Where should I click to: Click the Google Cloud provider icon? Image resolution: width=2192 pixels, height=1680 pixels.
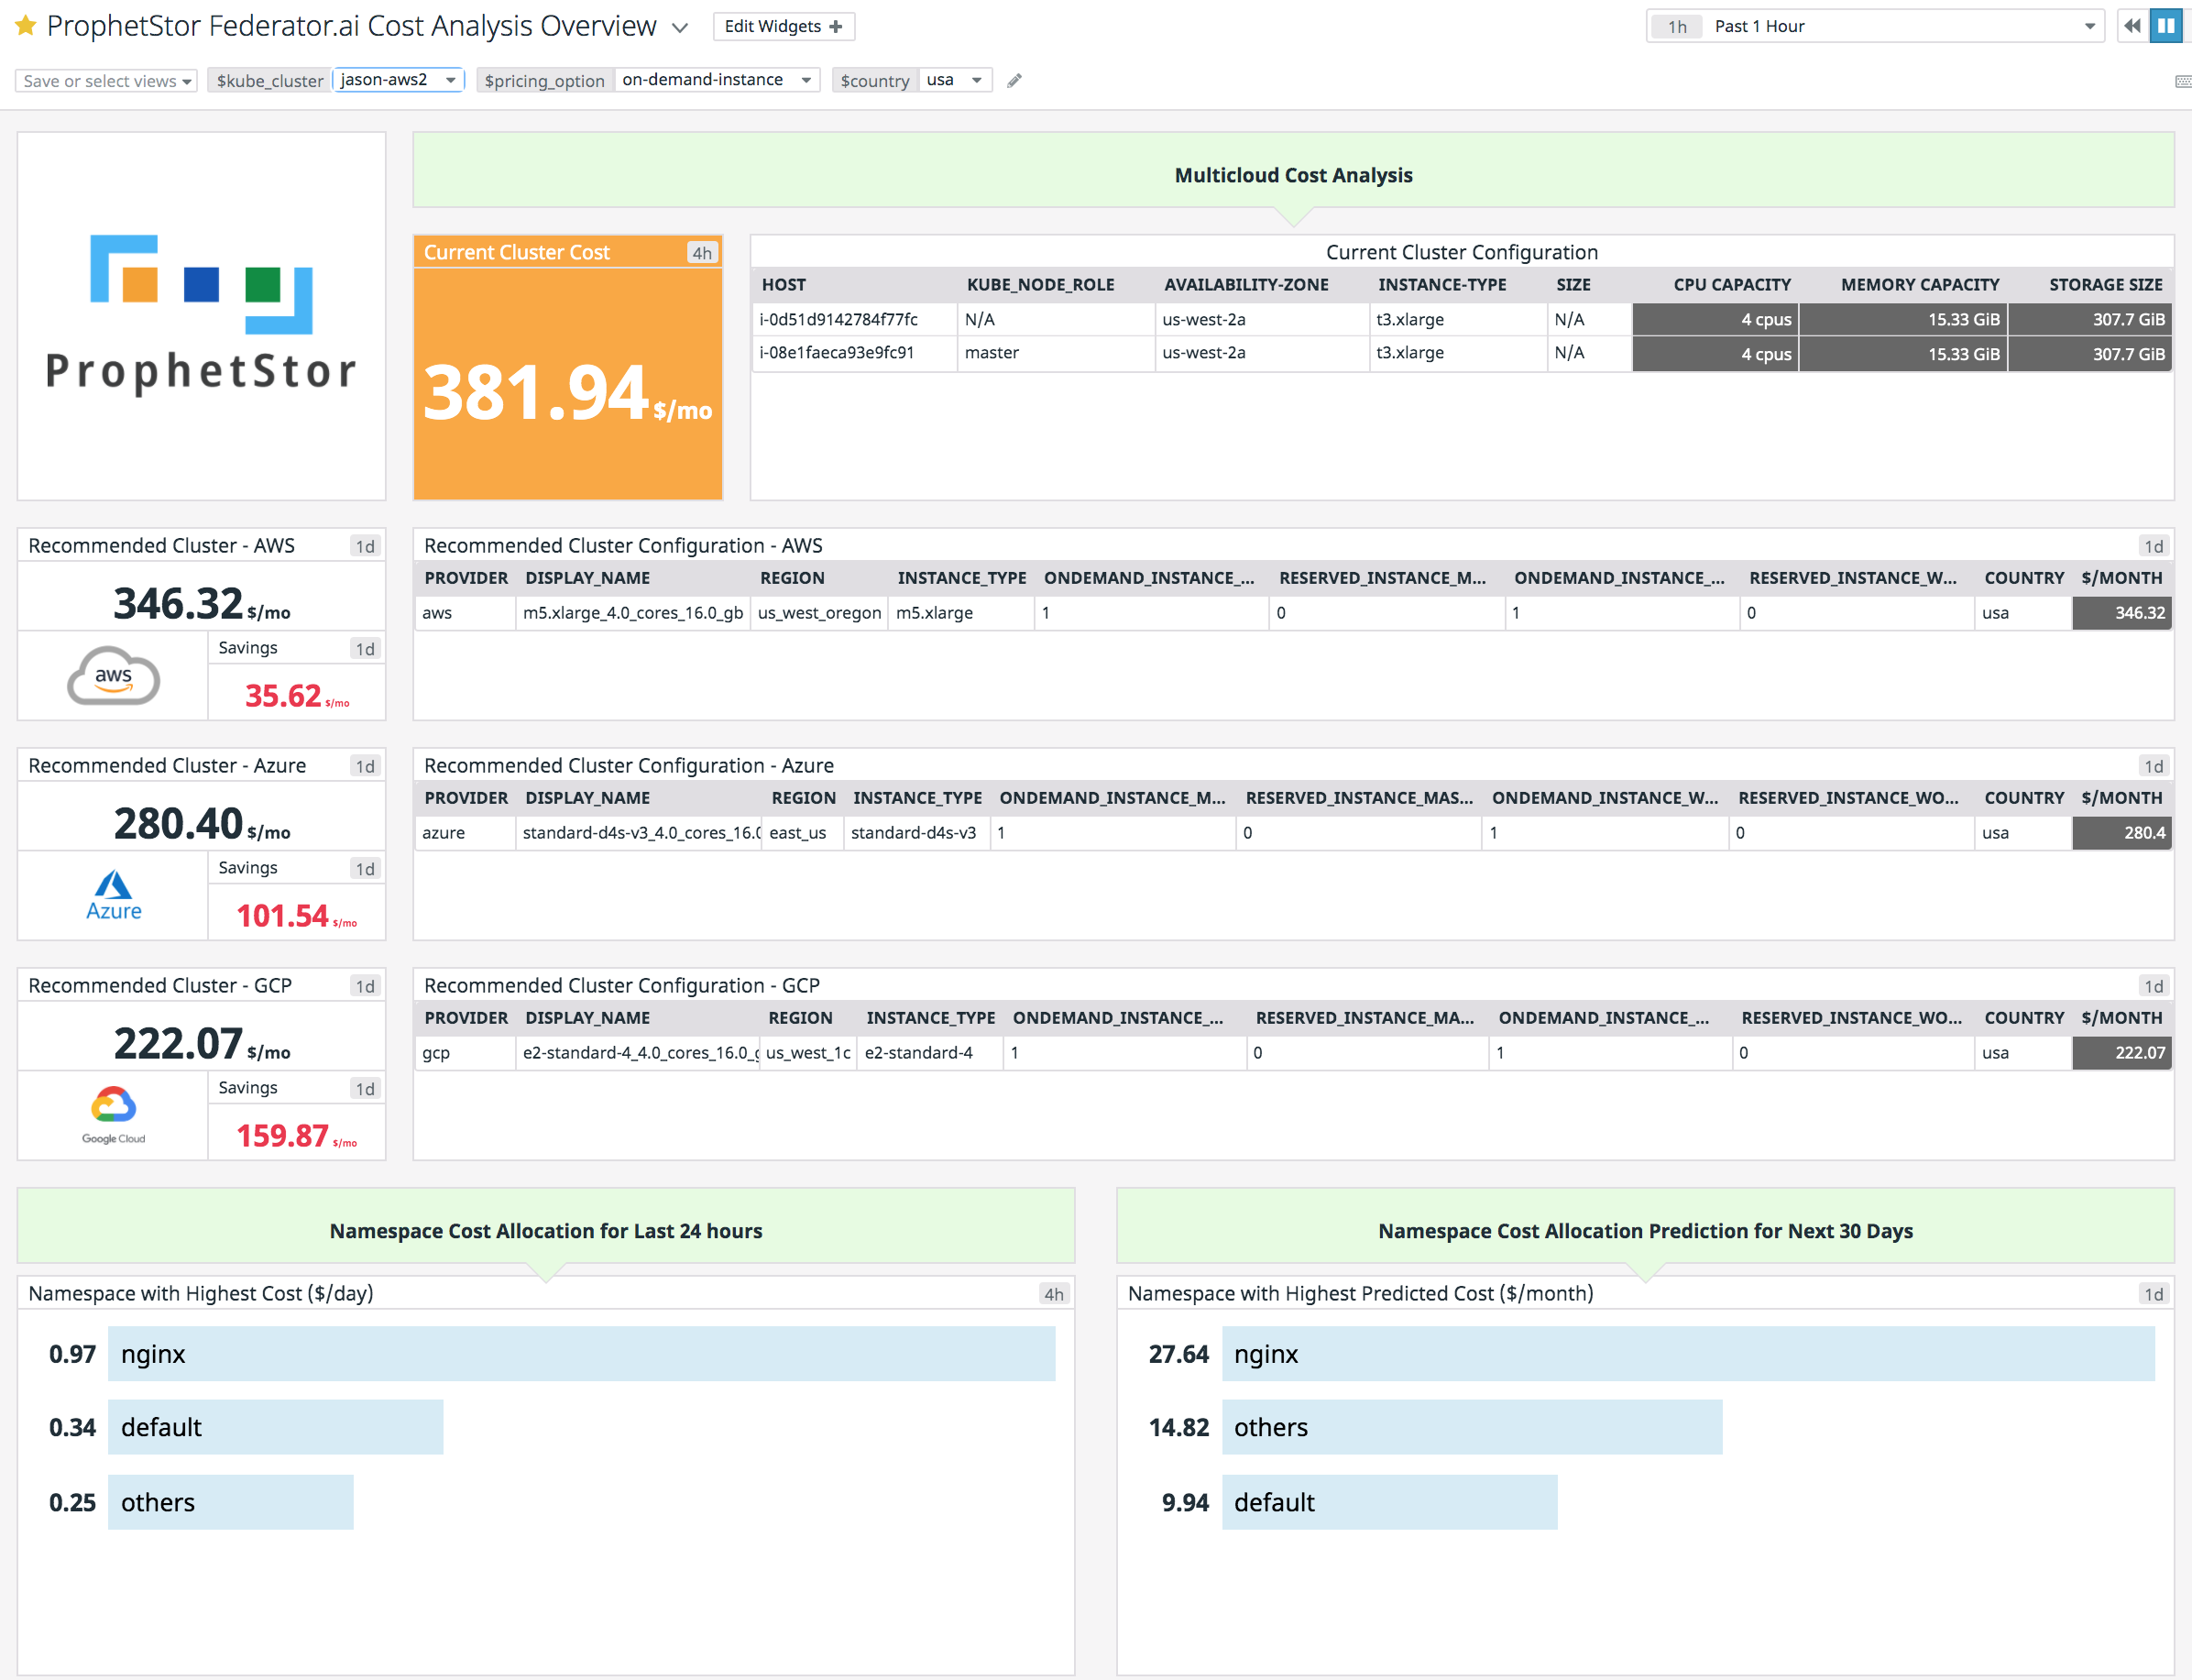(113, 1108)
